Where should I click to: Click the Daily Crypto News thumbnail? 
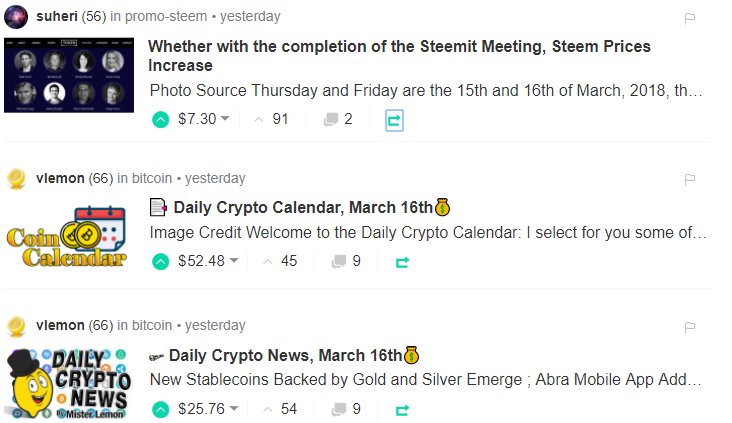tap(68, 383)
